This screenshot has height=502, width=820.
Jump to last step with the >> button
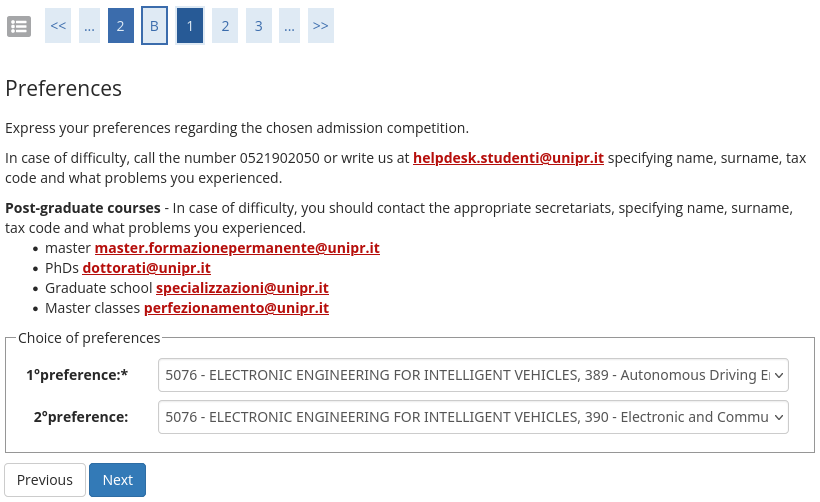click(320, 26)
